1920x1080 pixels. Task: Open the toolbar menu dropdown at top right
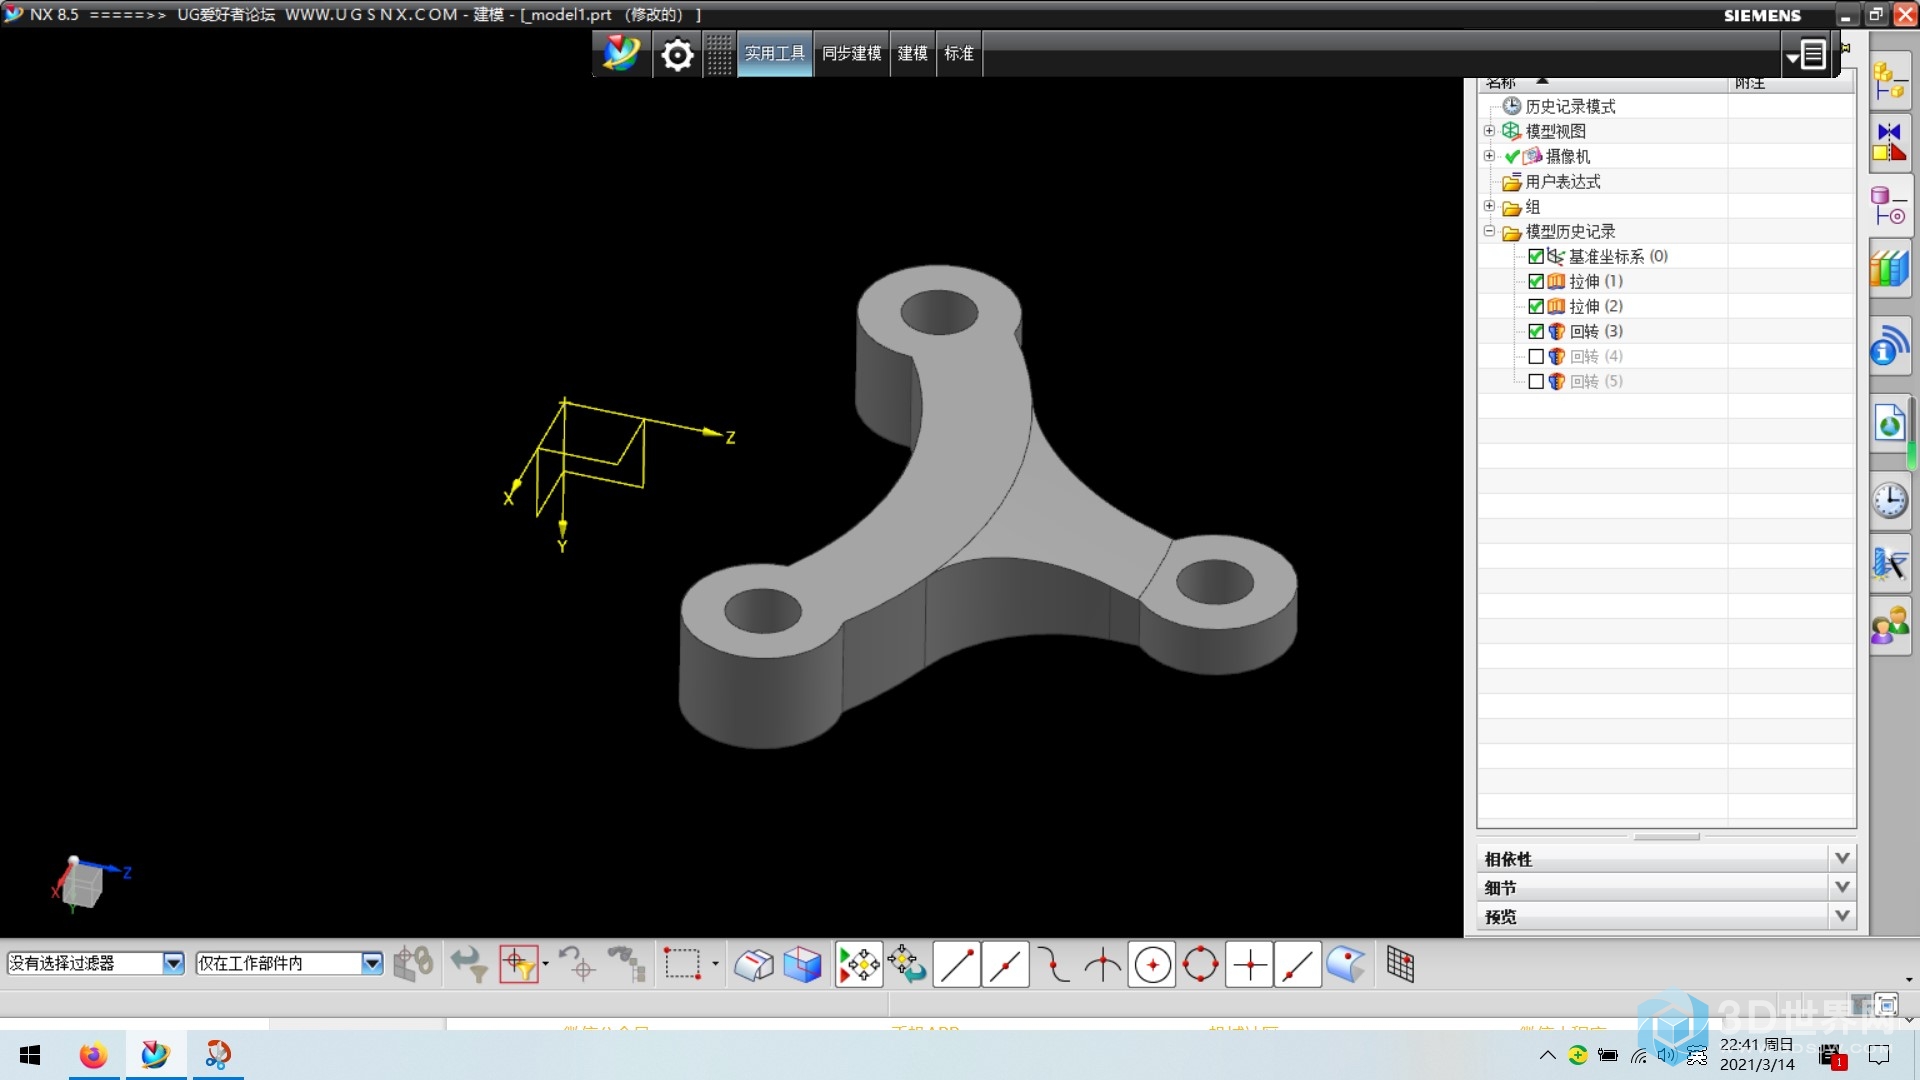[1808, 55]
